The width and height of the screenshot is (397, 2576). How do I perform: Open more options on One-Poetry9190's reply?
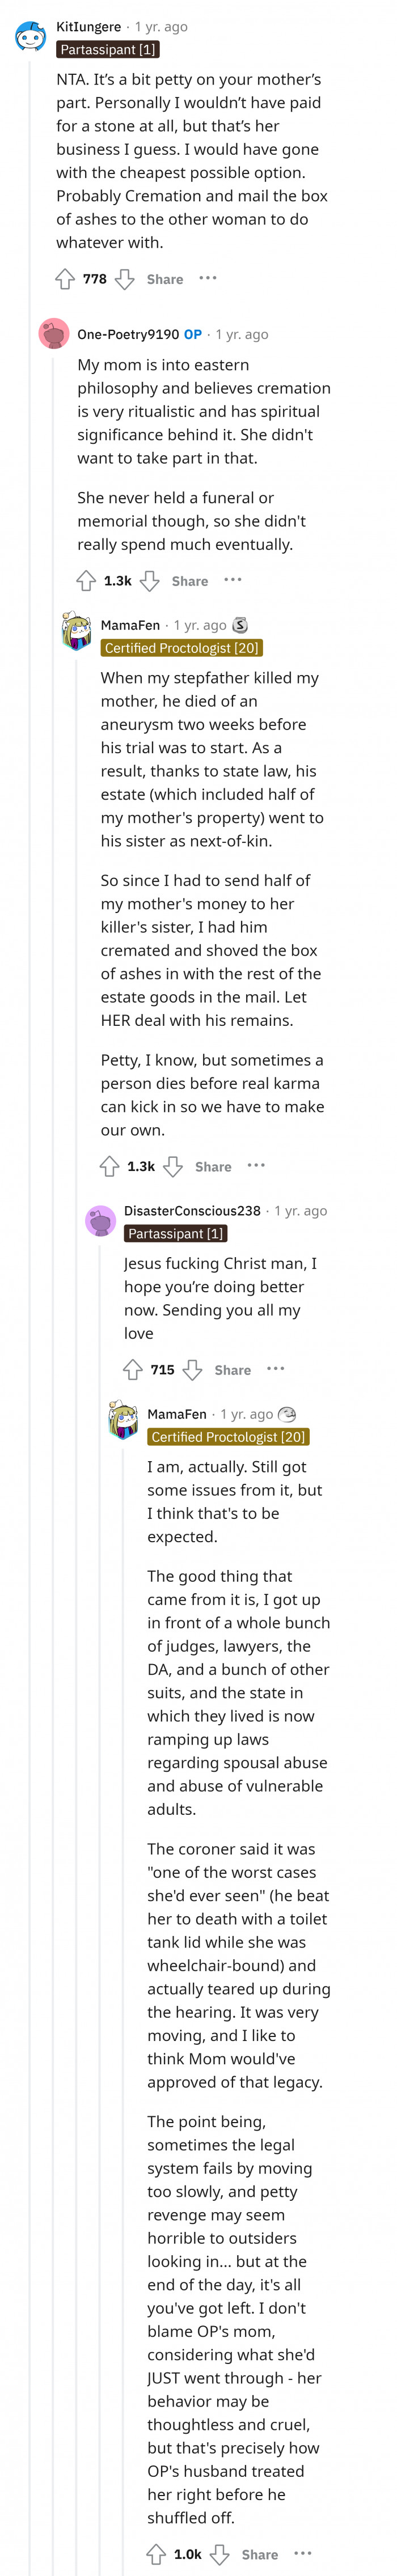[233, 579]
